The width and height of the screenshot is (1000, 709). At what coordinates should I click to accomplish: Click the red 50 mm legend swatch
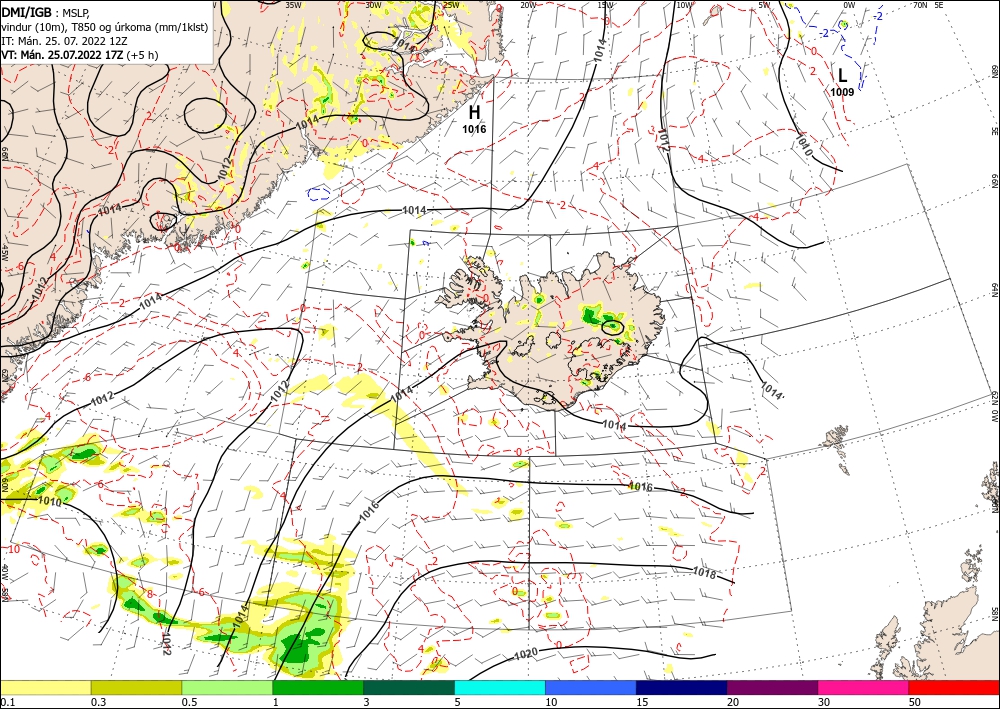coord(954,688)
